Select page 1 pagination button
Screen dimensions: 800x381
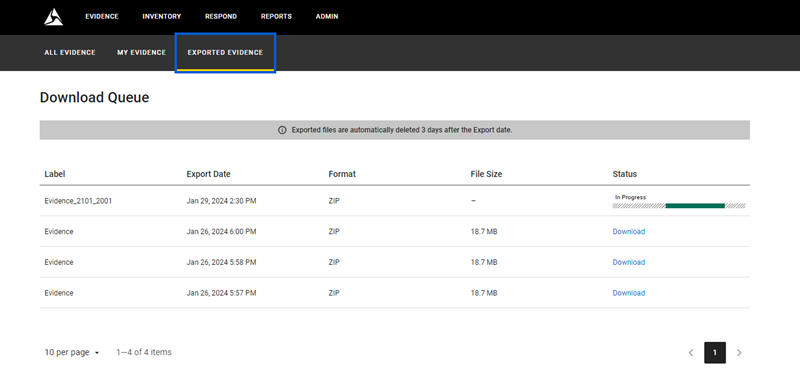tap(715, 352)
